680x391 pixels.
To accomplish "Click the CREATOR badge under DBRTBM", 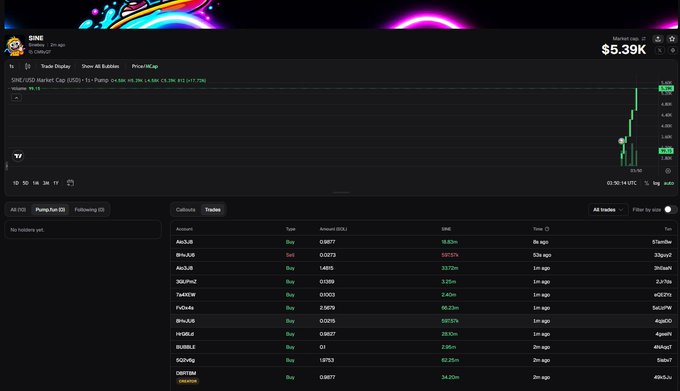I will 188,381.
